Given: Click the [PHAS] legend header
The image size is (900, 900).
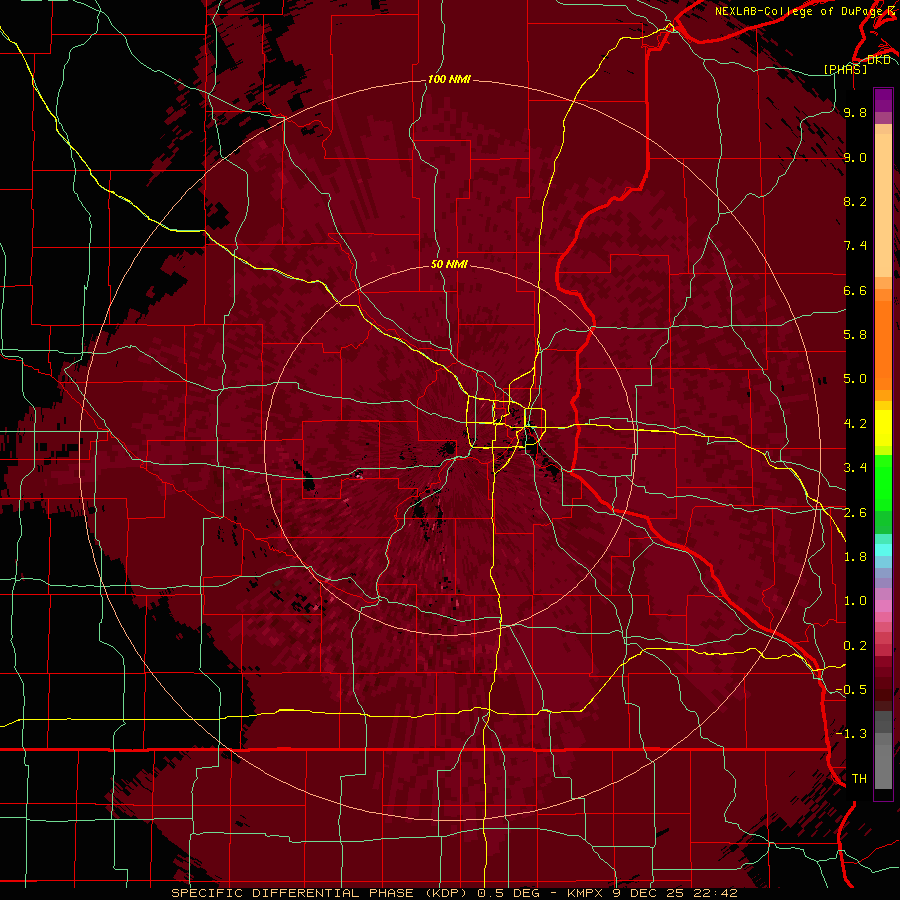Looking at the screenshot, I should pos(845,69).
